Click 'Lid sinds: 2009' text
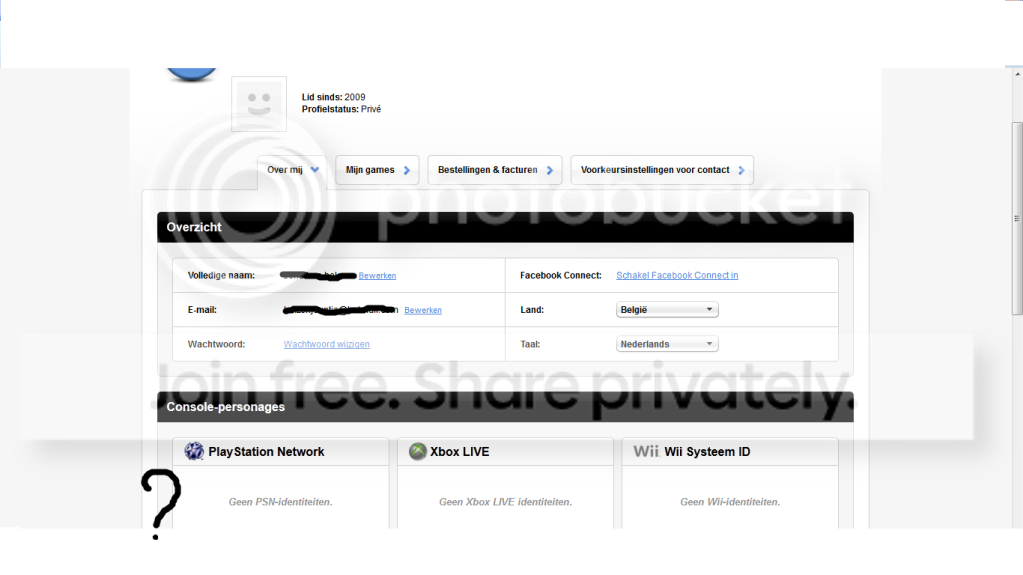The width and height of the screenshot is (1023, 575). point(333,97)
